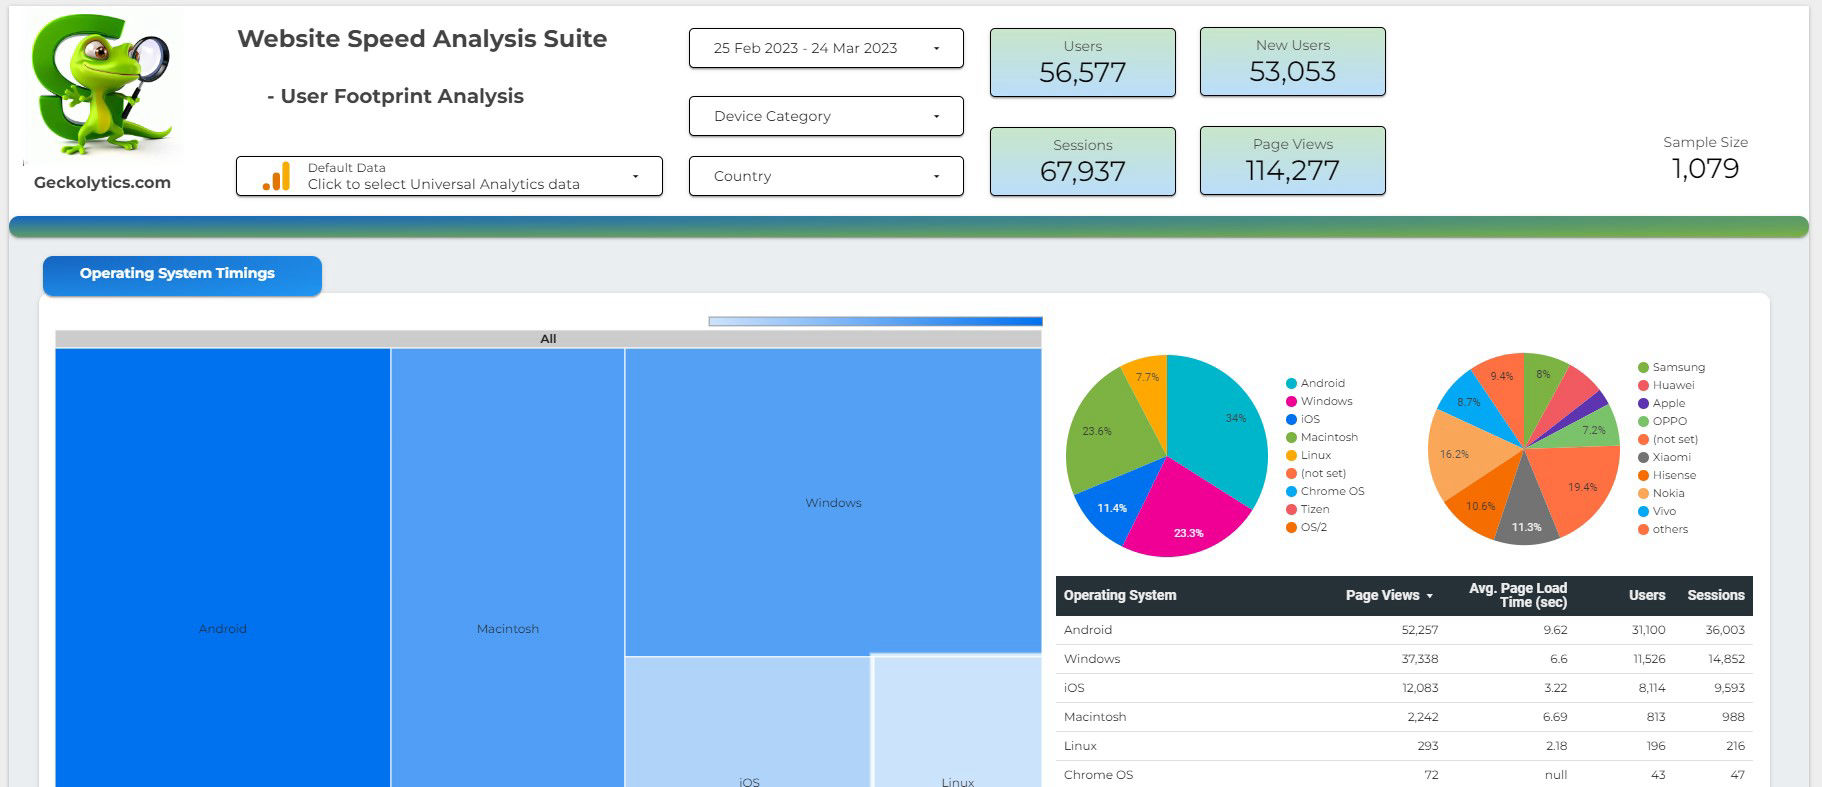Select the Android block in treemap
Screen dimensions: 1822x787
(223, 567)
